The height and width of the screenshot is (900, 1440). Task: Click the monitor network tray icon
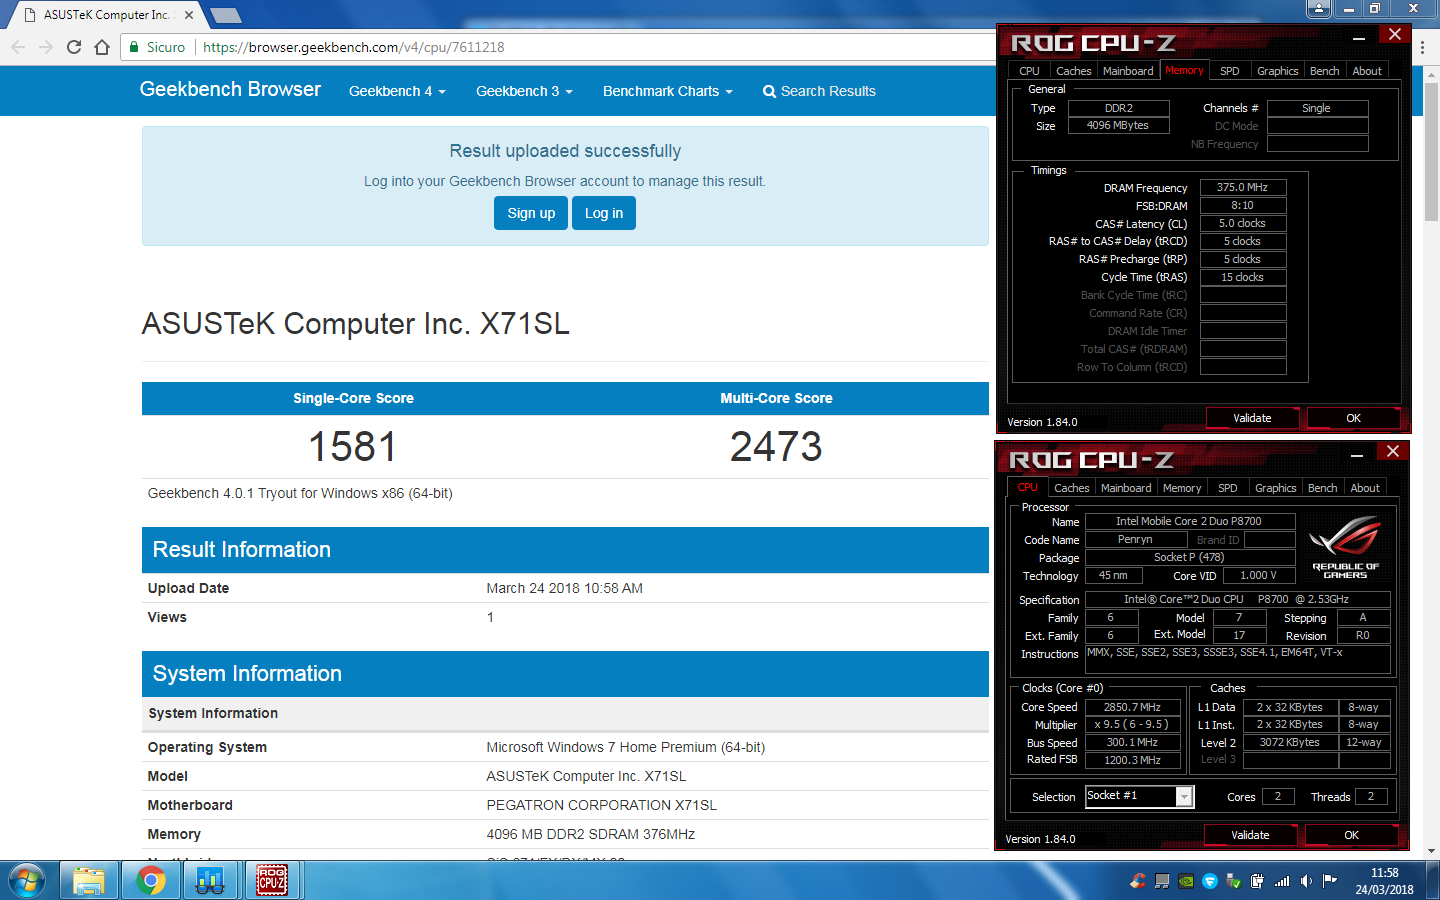pyautogui.click(x=1162, y=881)
